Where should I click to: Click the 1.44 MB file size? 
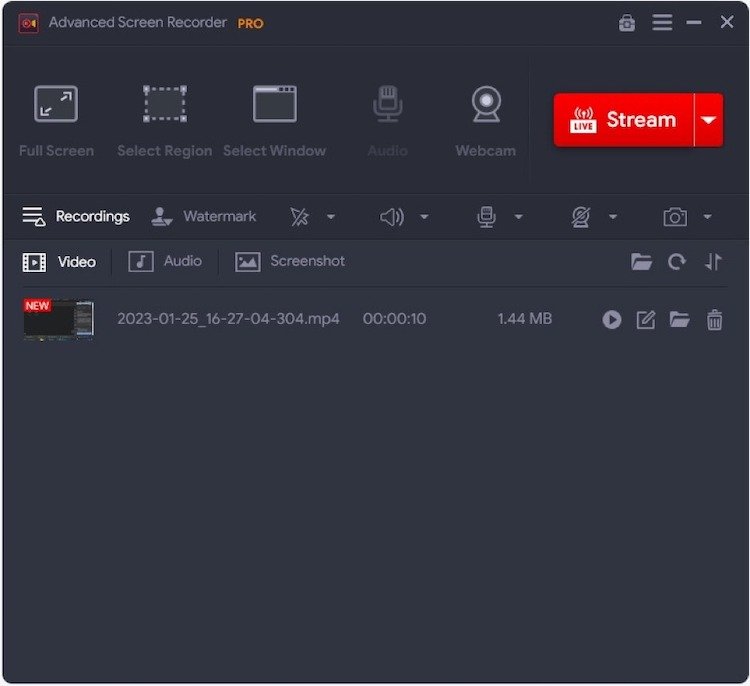(x=525, y=319)
